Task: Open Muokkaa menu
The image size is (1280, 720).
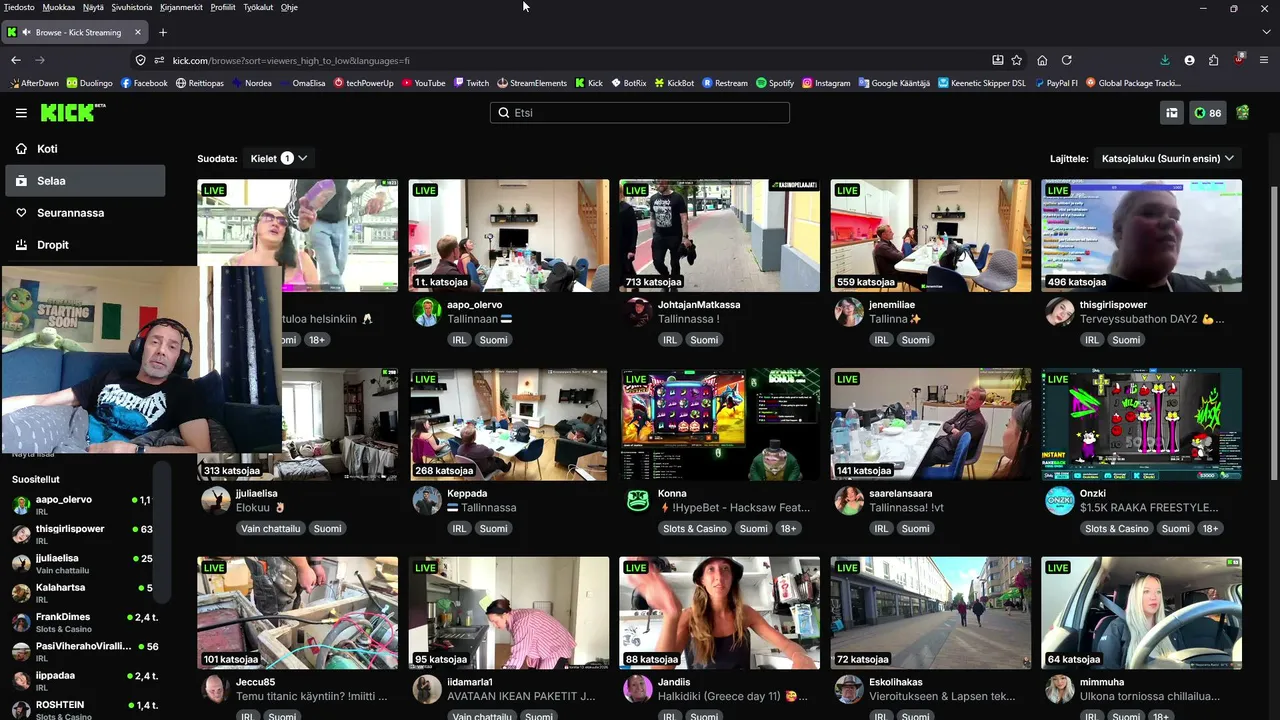Action: click(59, 7)
